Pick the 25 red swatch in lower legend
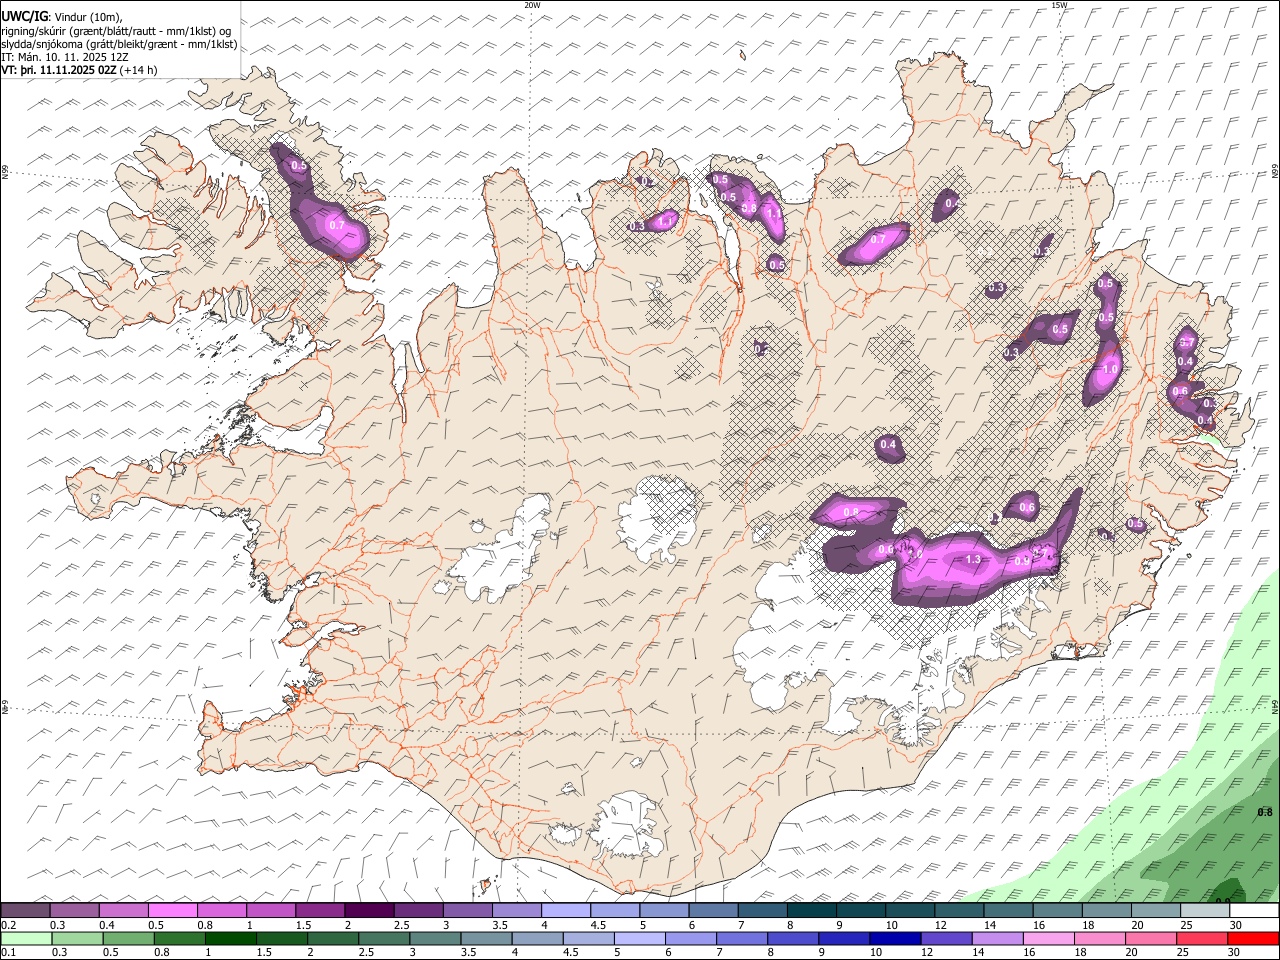The image size is (1280, 960). pyautogui.click(x=1202, y=939)
